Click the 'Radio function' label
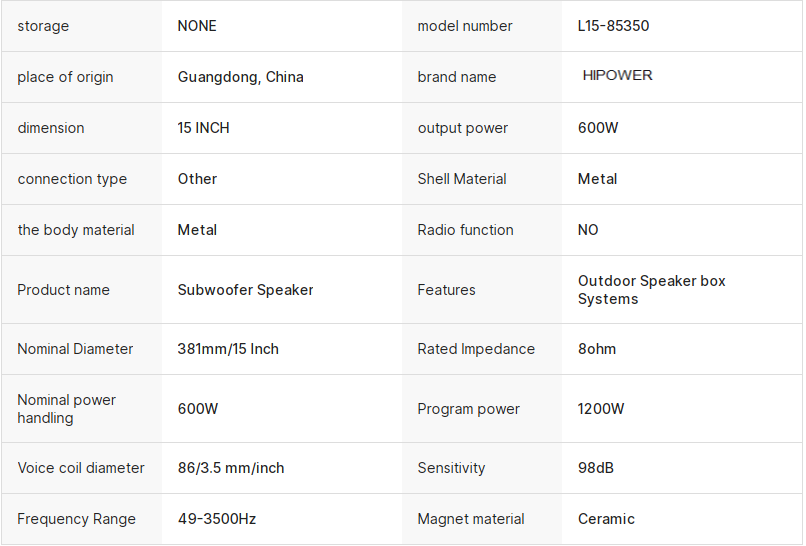 pos(465,230)
